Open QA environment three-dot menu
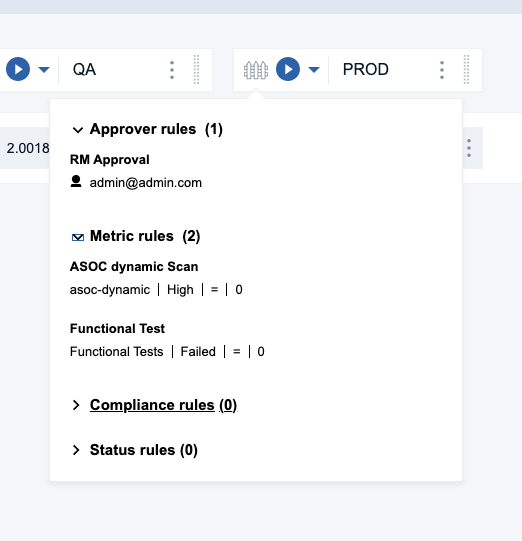Screen dimensions: 522x541 click(172, 70)
